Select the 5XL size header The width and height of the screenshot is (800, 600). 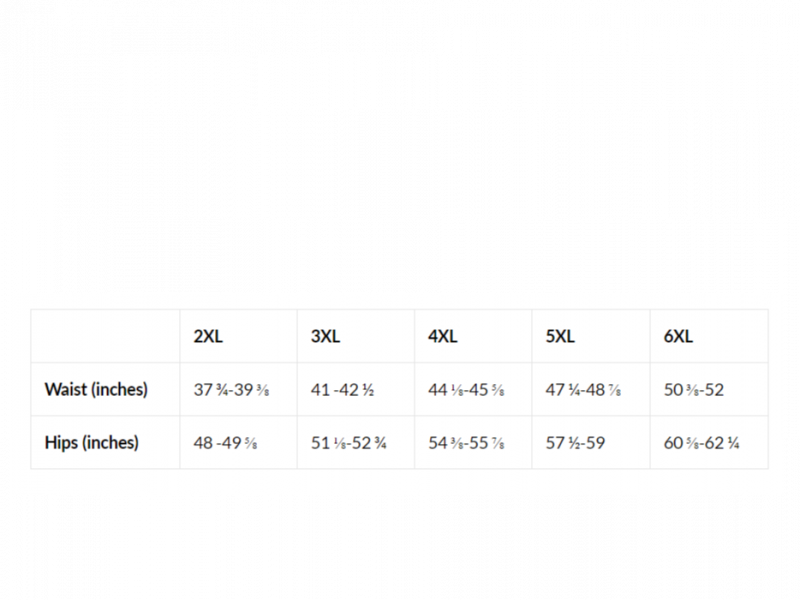[x=560, y=336]
